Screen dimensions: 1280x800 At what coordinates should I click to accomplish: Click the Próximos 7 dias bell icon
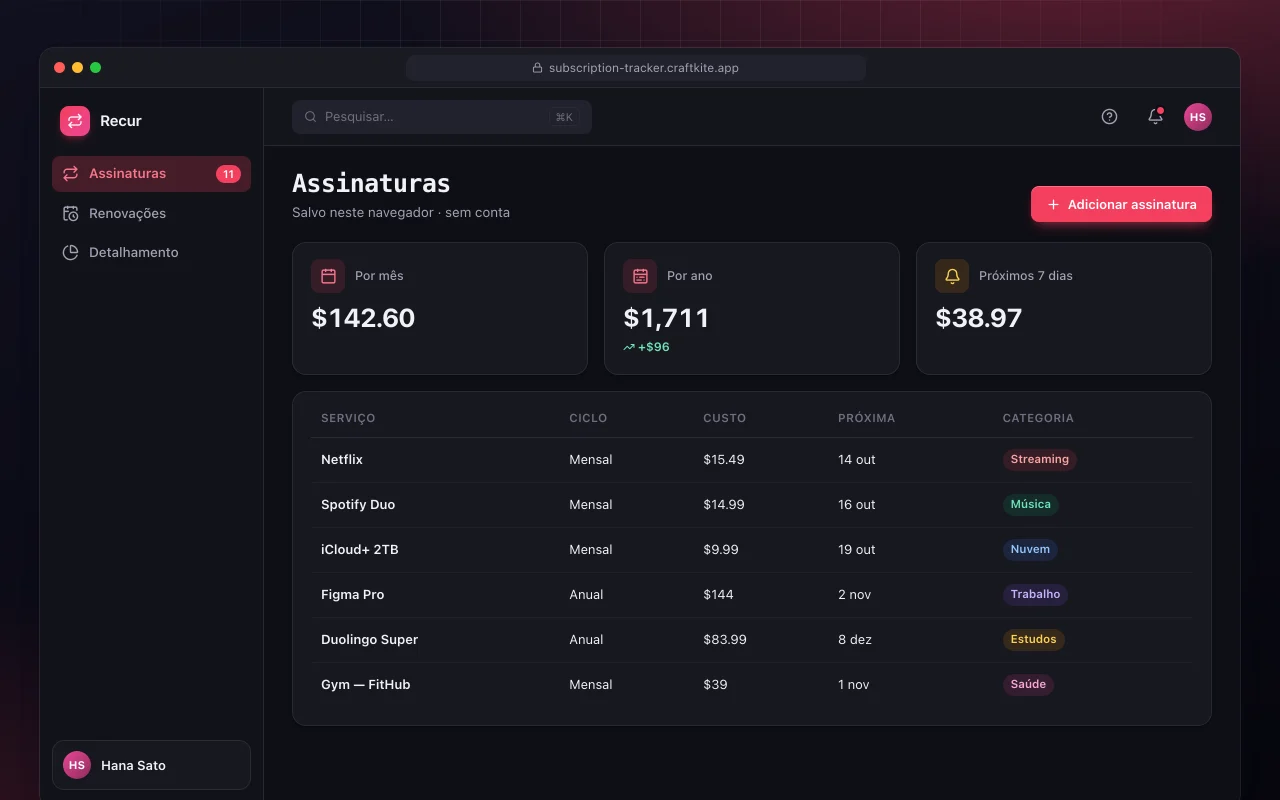(952, 276)
